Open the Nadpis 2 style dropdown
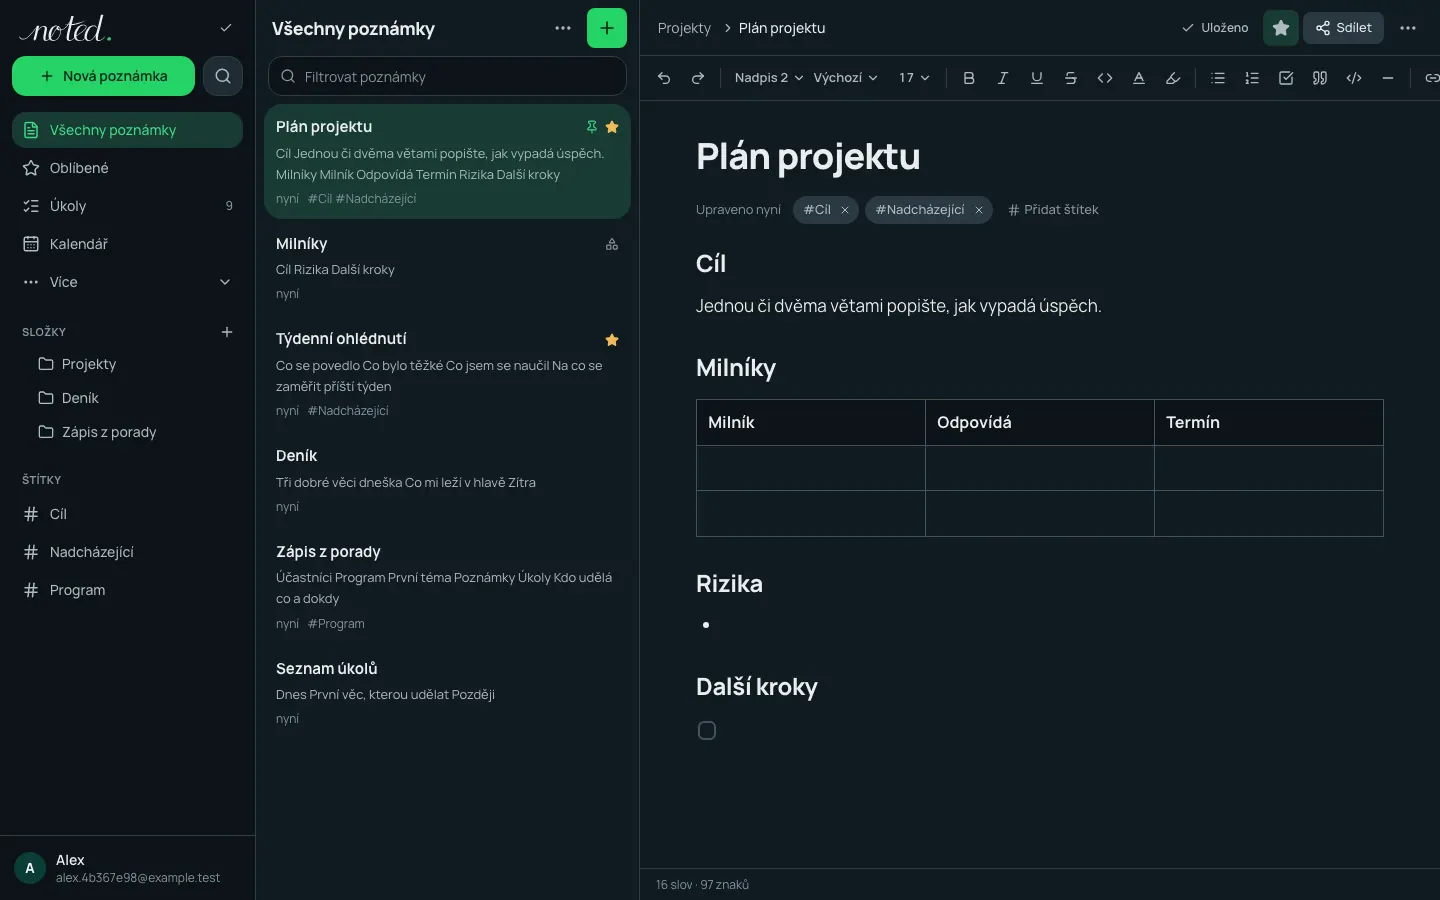The image size is (1440, 900). pos(768,78)
